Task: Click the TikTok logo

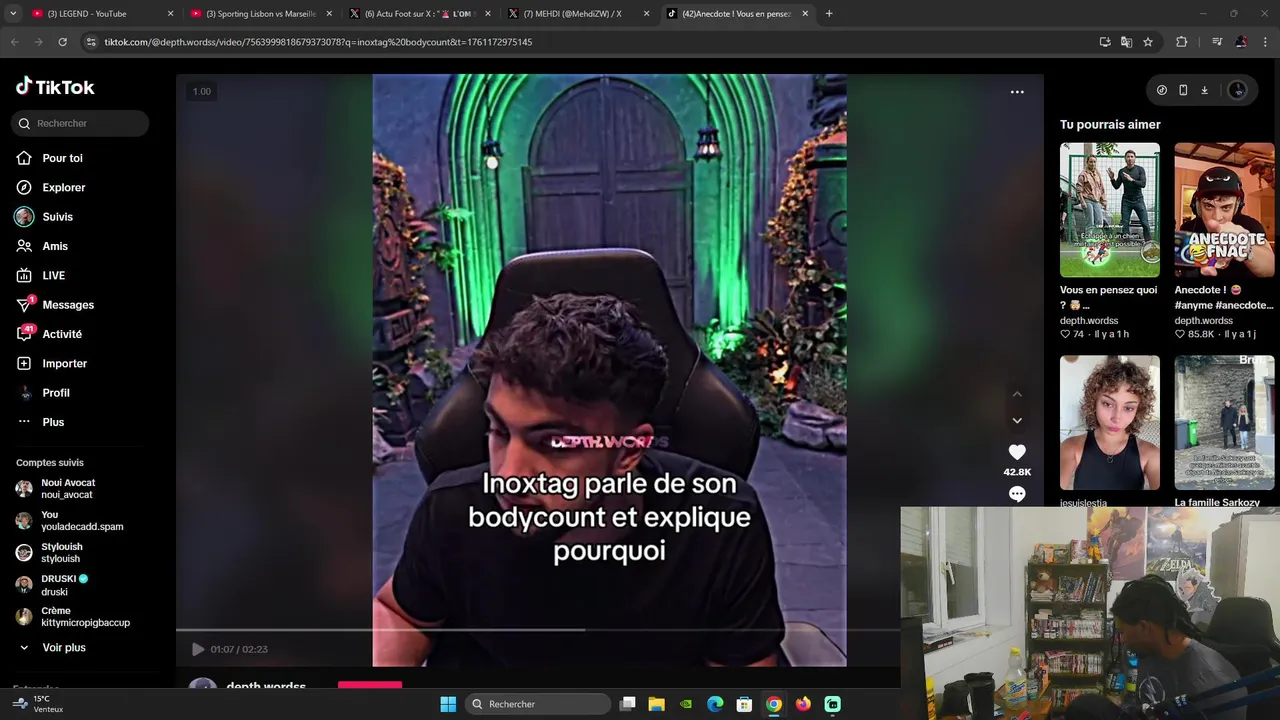Action: (55, 87)
